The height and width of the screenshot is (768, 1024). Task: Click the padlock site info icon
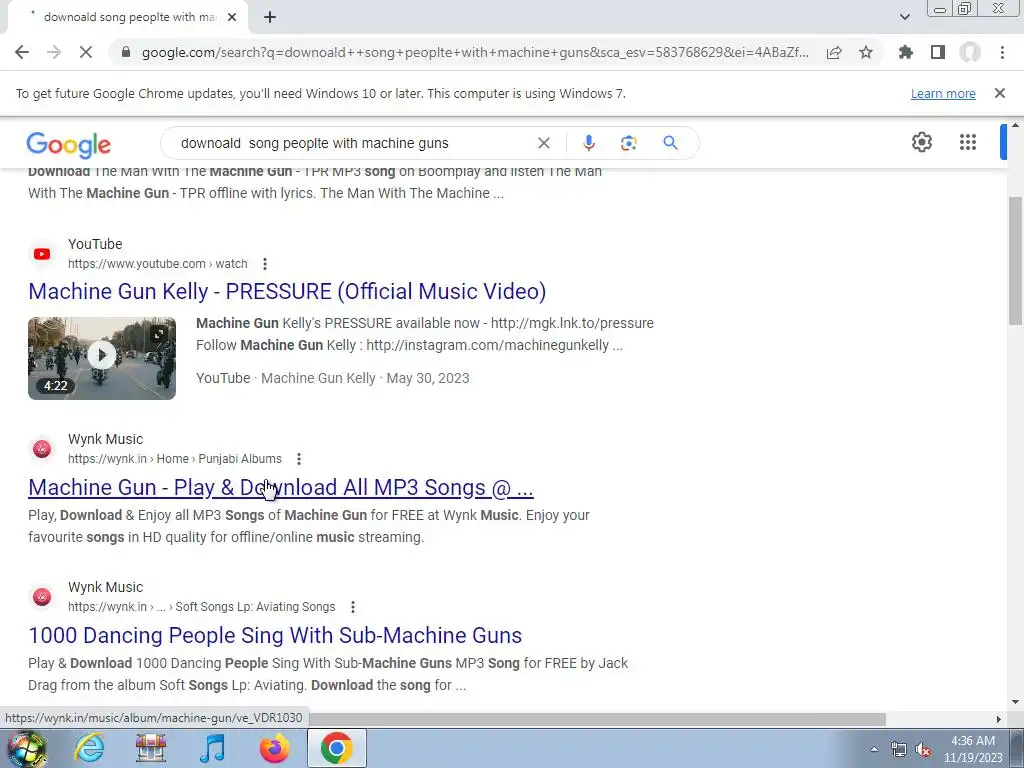click(126, 52)
